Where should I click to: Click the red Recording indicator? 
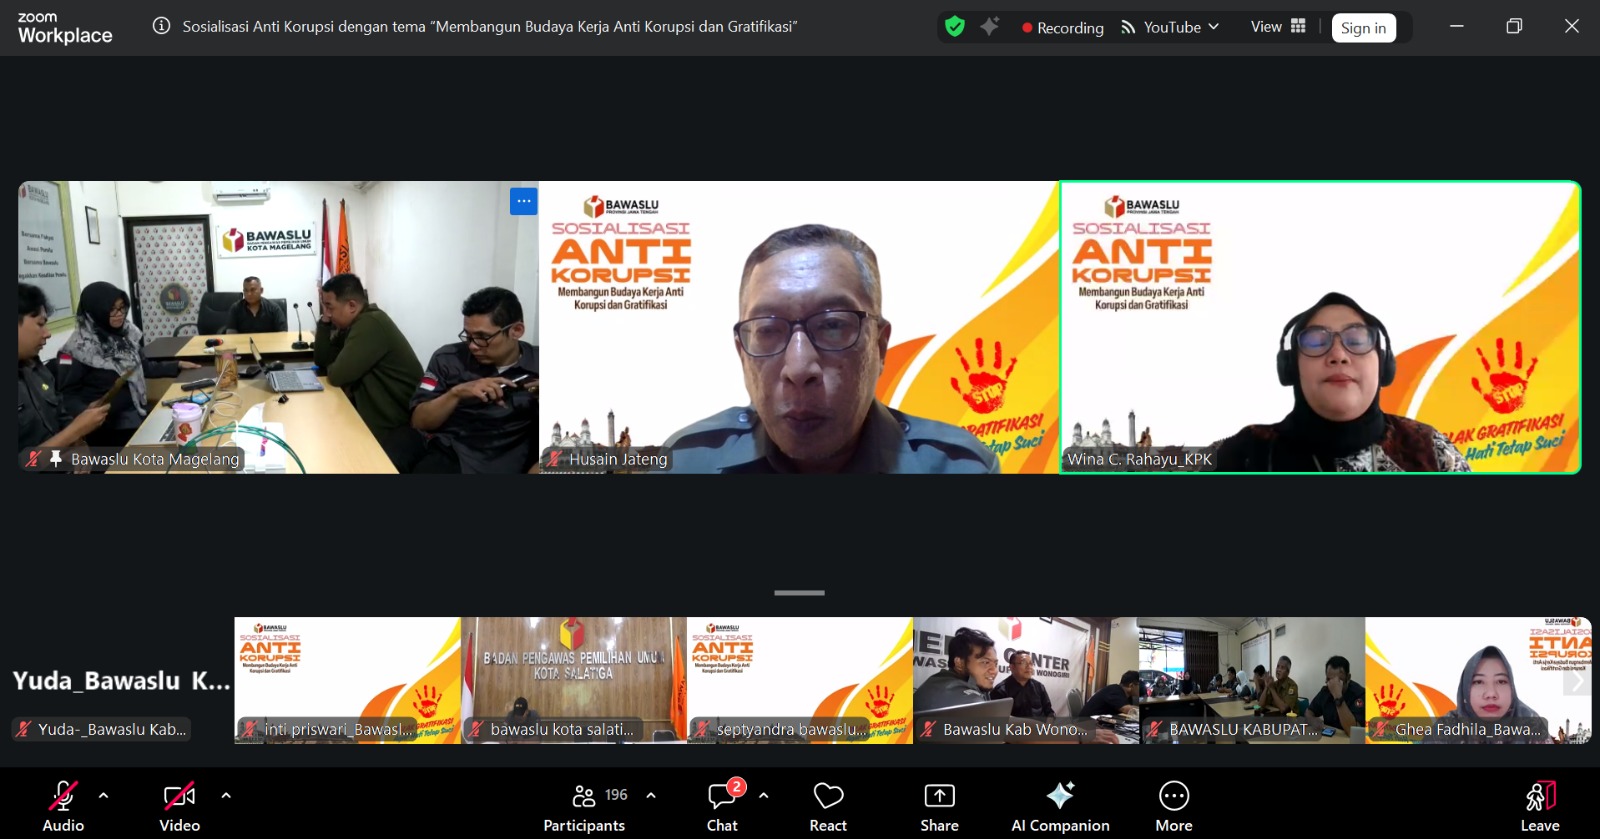pyautogui.click(x=1063, y=28)
